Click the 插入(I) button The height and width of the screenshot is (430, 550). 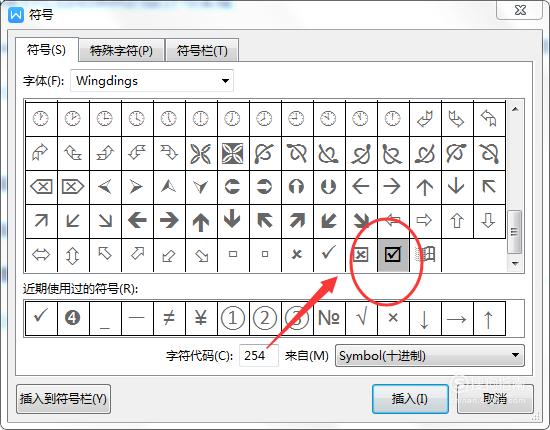410,399
